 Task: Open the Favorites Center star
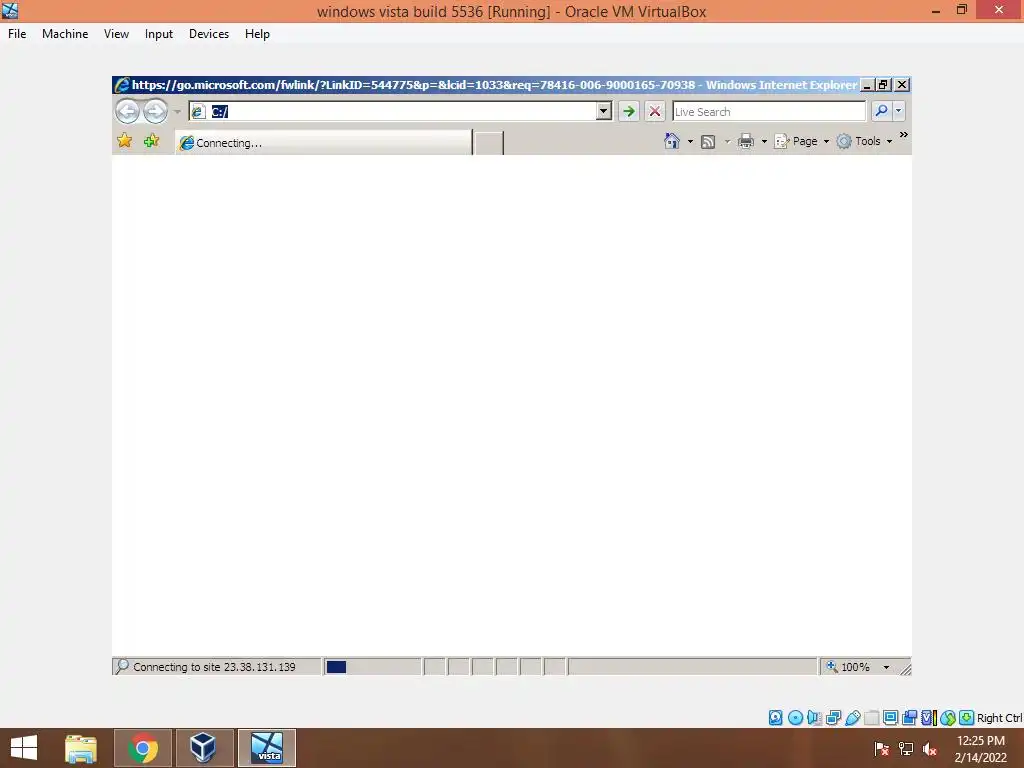(125, 140)
